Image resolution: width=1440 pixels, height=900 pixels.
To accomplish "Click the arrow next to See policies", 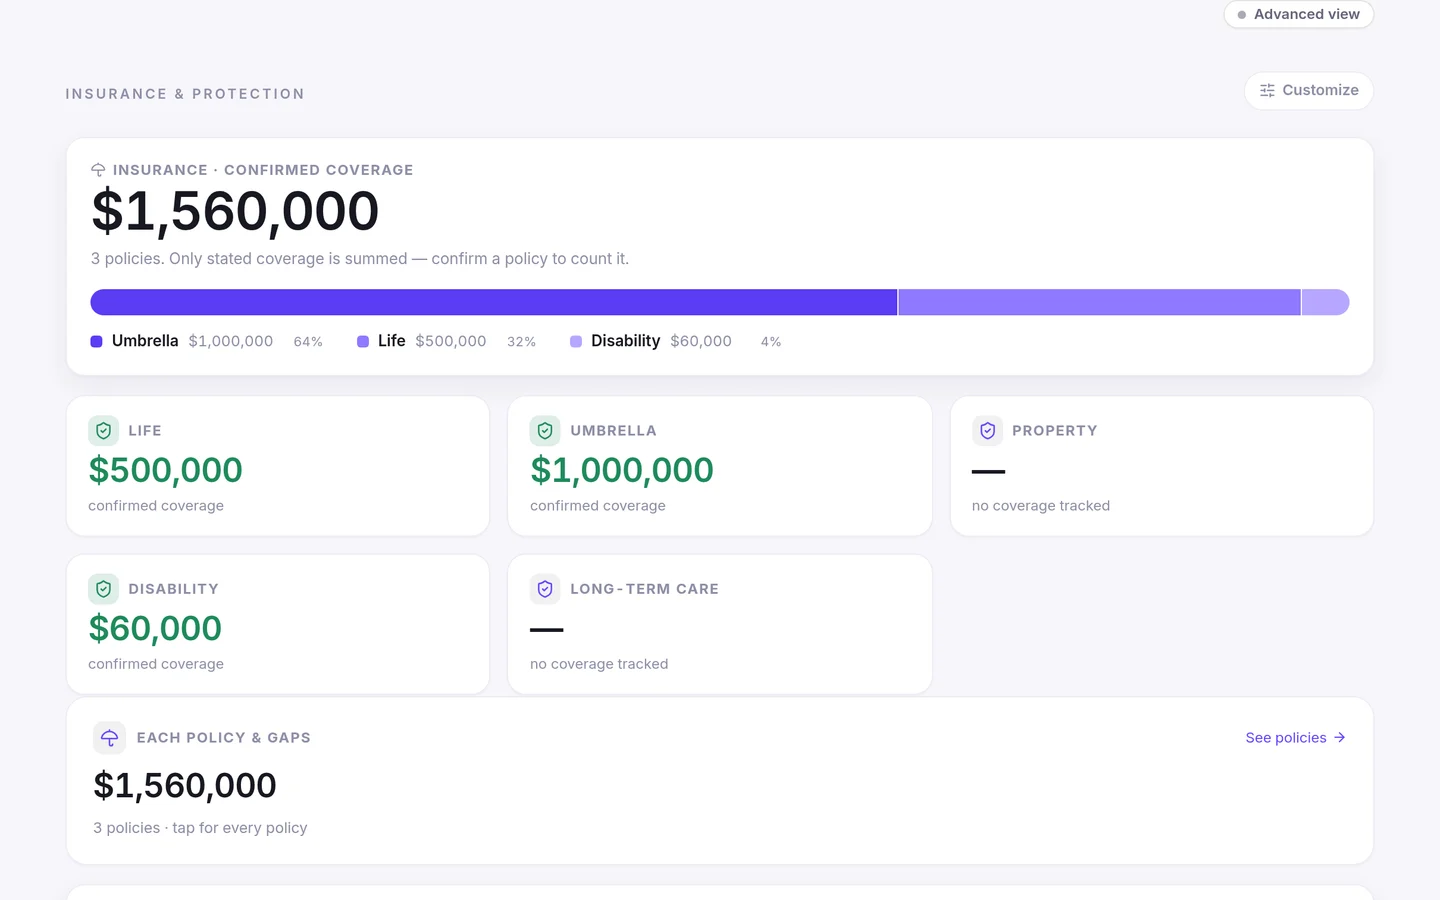I will [x=1339, y=738].
